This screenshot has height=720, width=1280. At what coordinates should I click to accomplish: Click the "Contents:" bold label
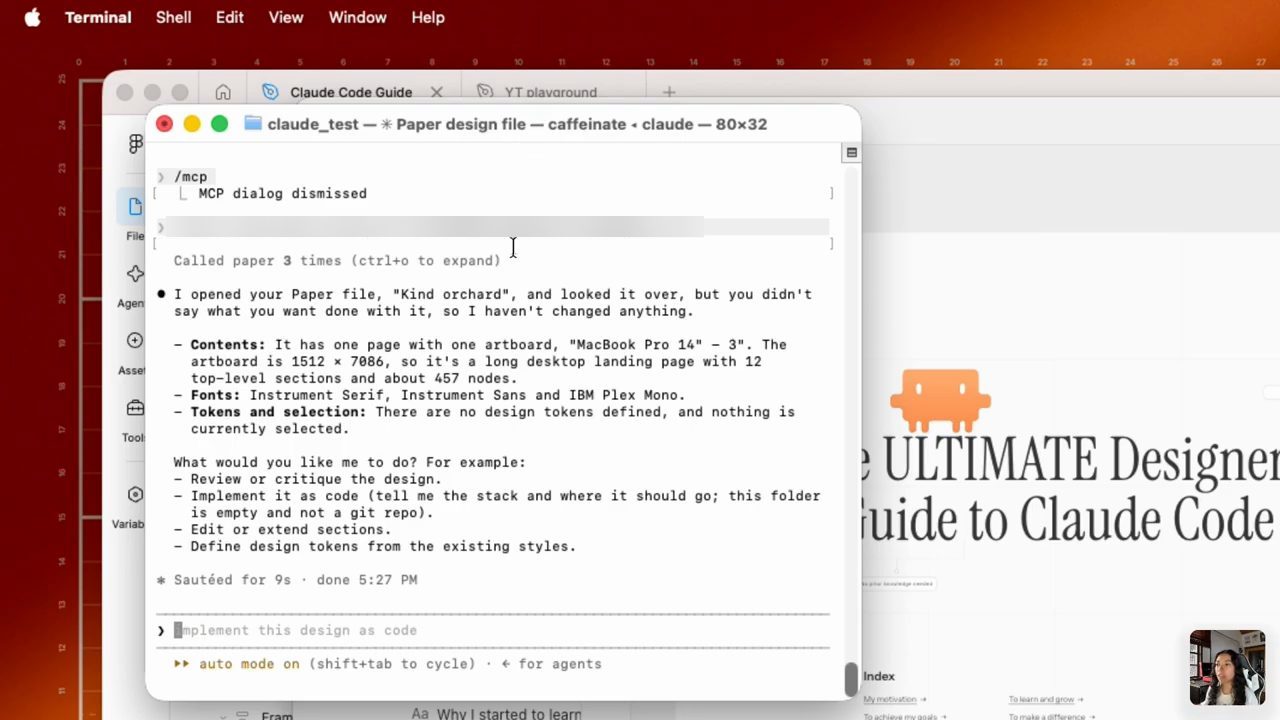tap(228, 345)
